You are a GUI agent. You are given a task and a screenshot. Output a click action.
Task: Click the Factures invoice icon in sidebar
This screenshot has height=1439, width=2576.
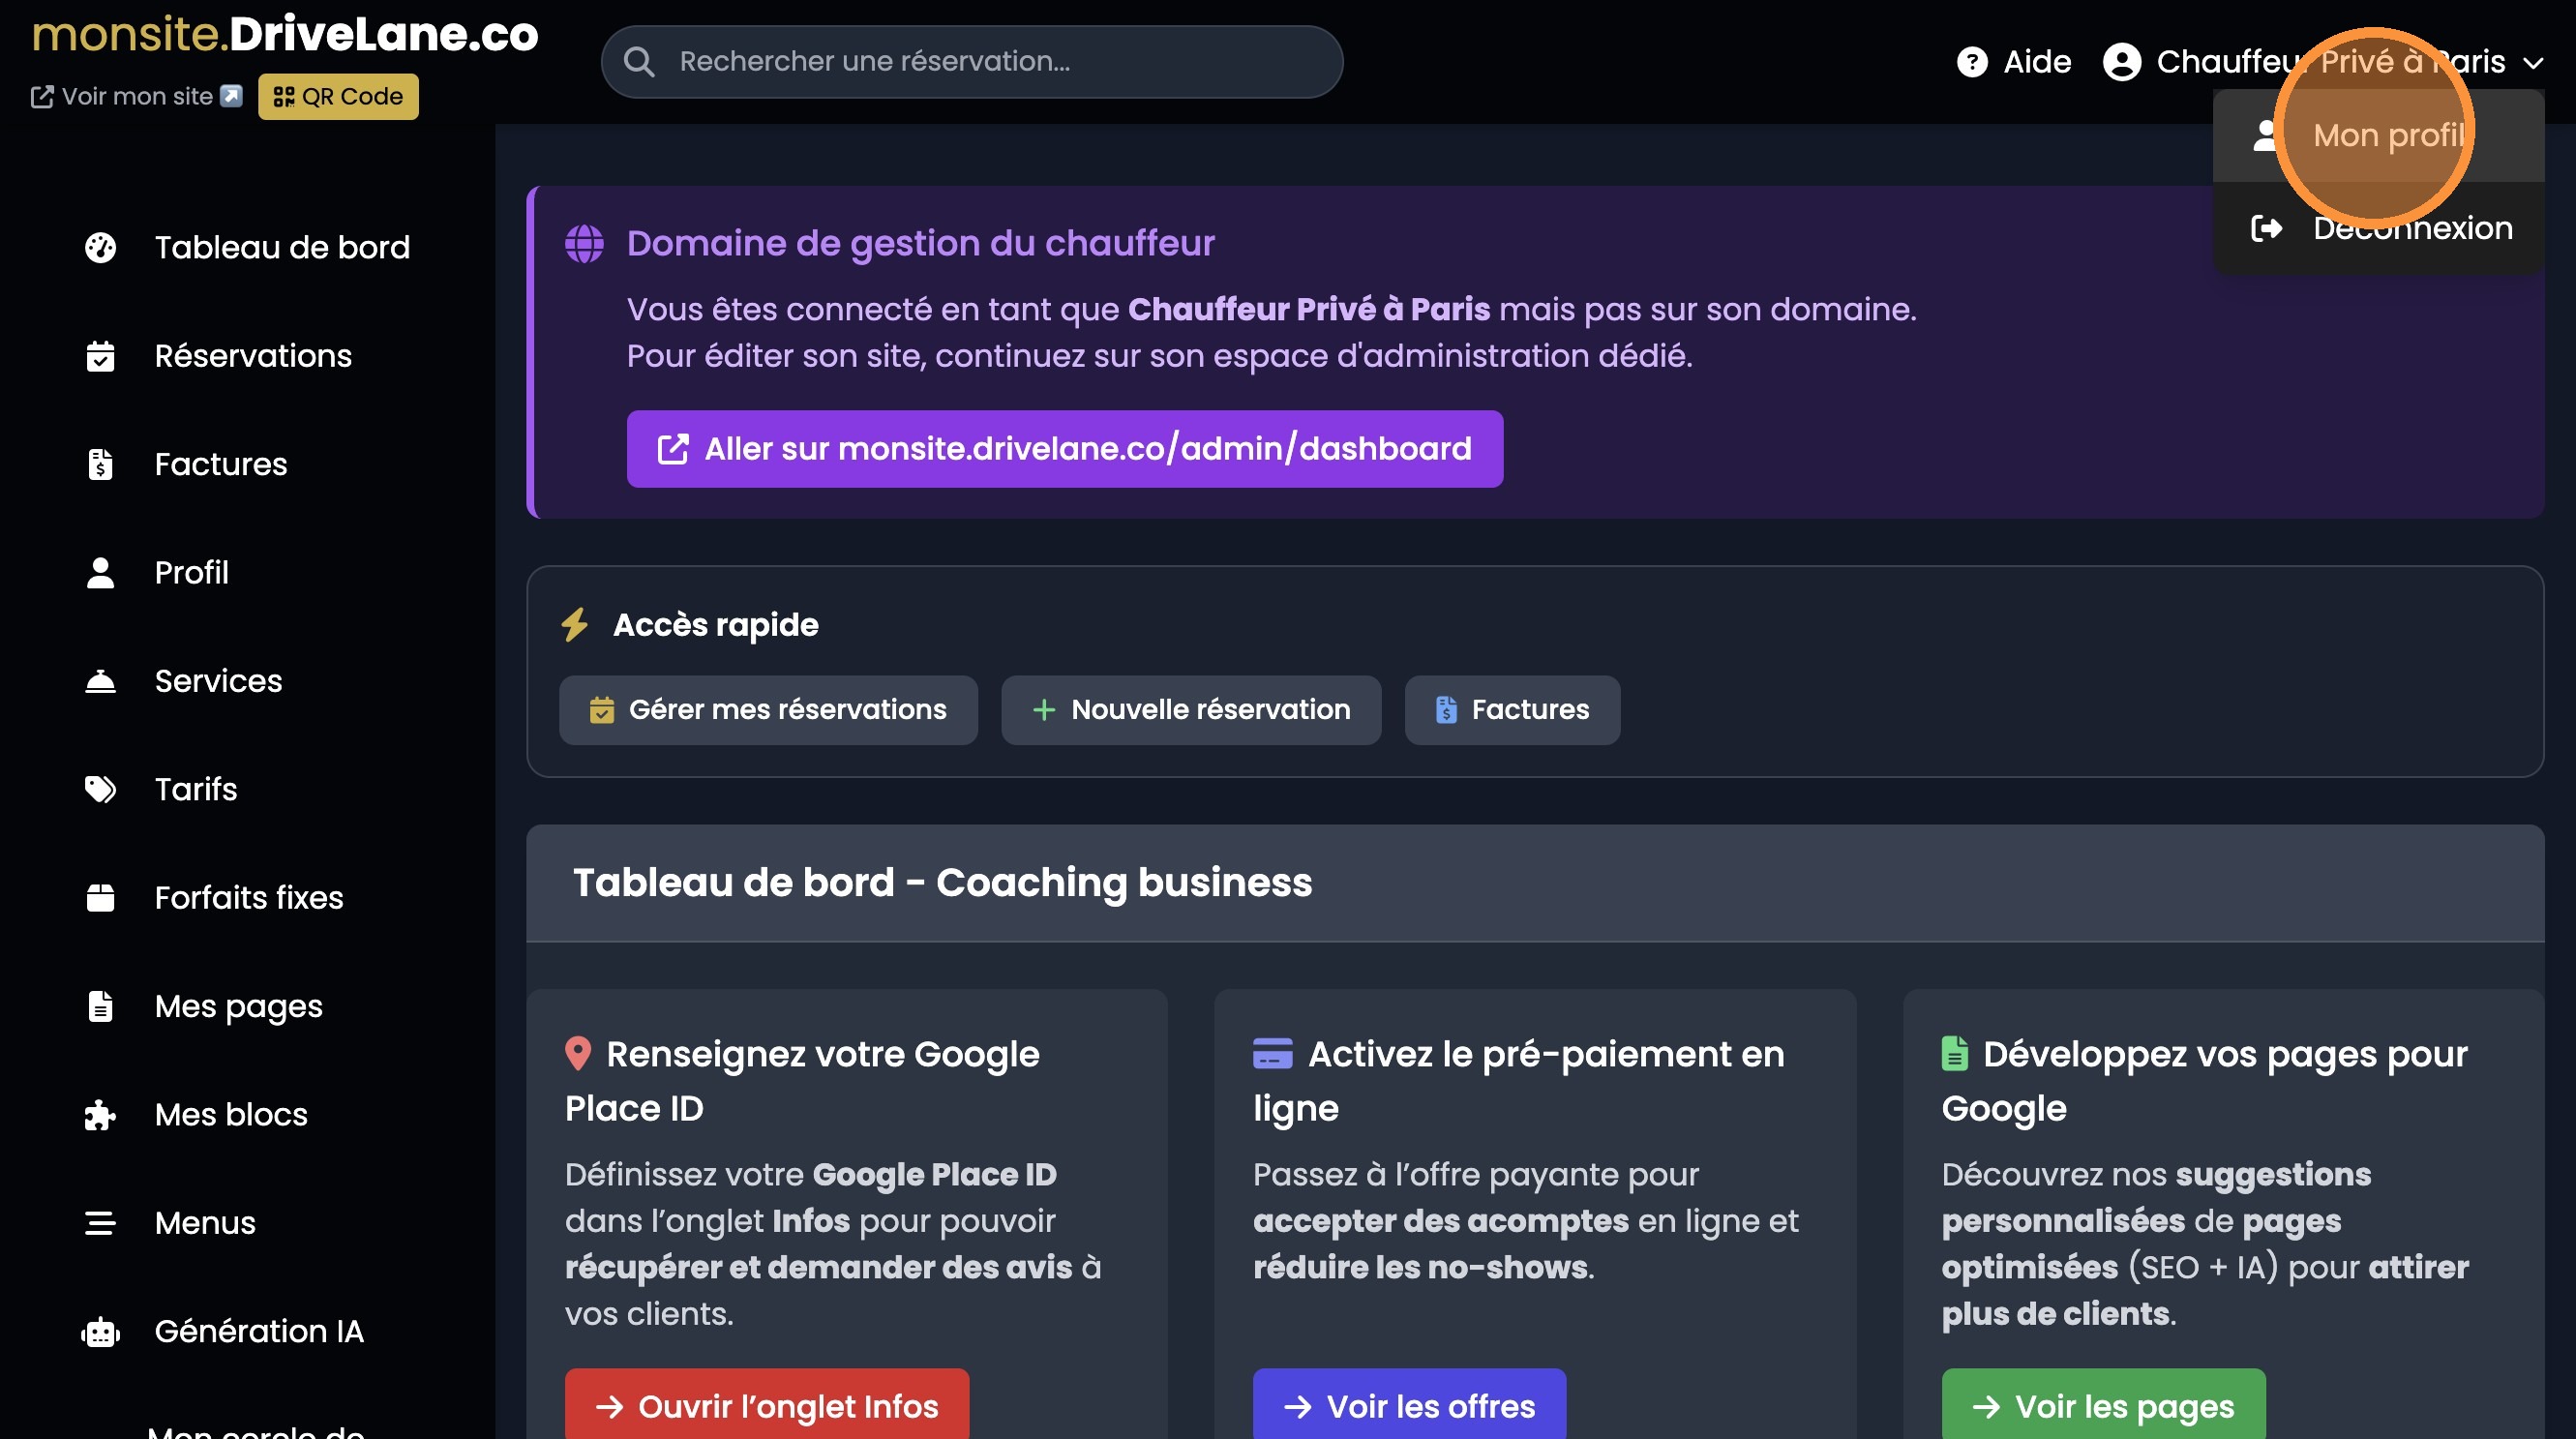tap(100, 464)
